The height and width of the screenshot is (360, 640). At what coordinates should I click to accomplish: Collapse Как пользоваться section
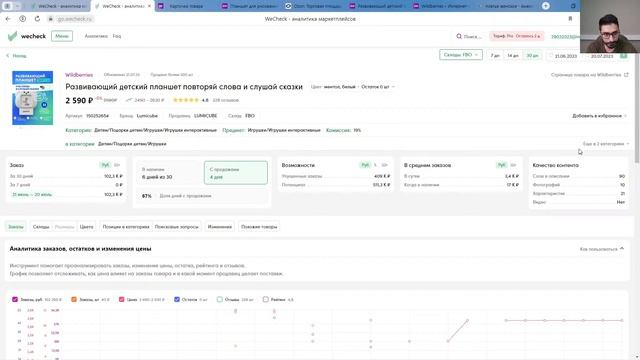click(x=602, y=249)
